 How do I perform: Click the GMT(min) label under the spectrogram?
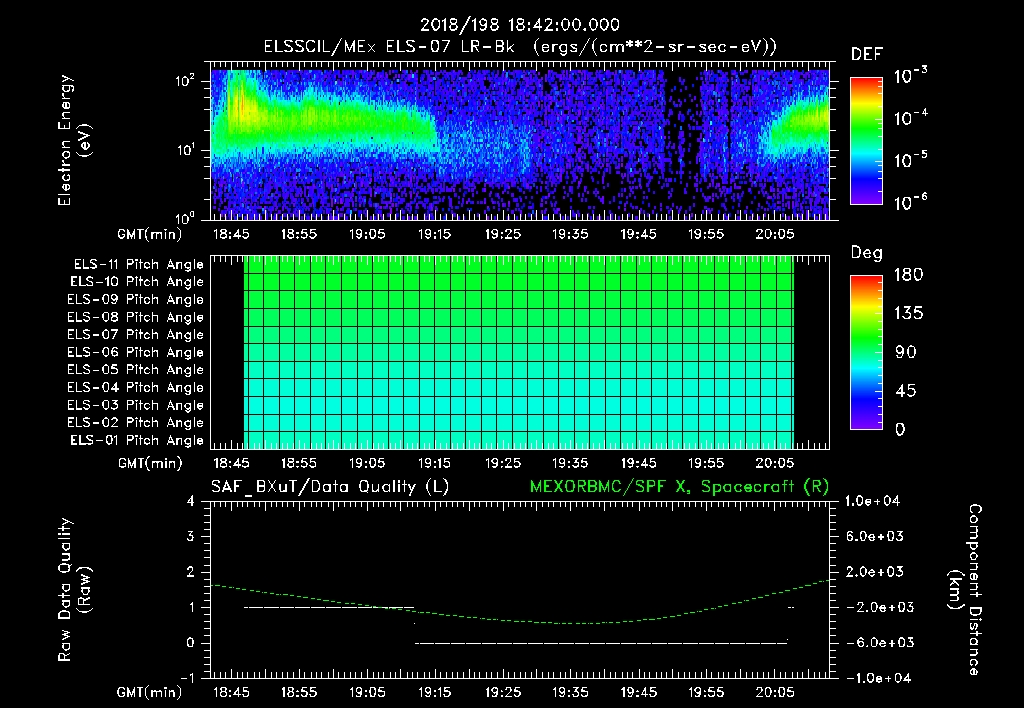tap(150, 234)
